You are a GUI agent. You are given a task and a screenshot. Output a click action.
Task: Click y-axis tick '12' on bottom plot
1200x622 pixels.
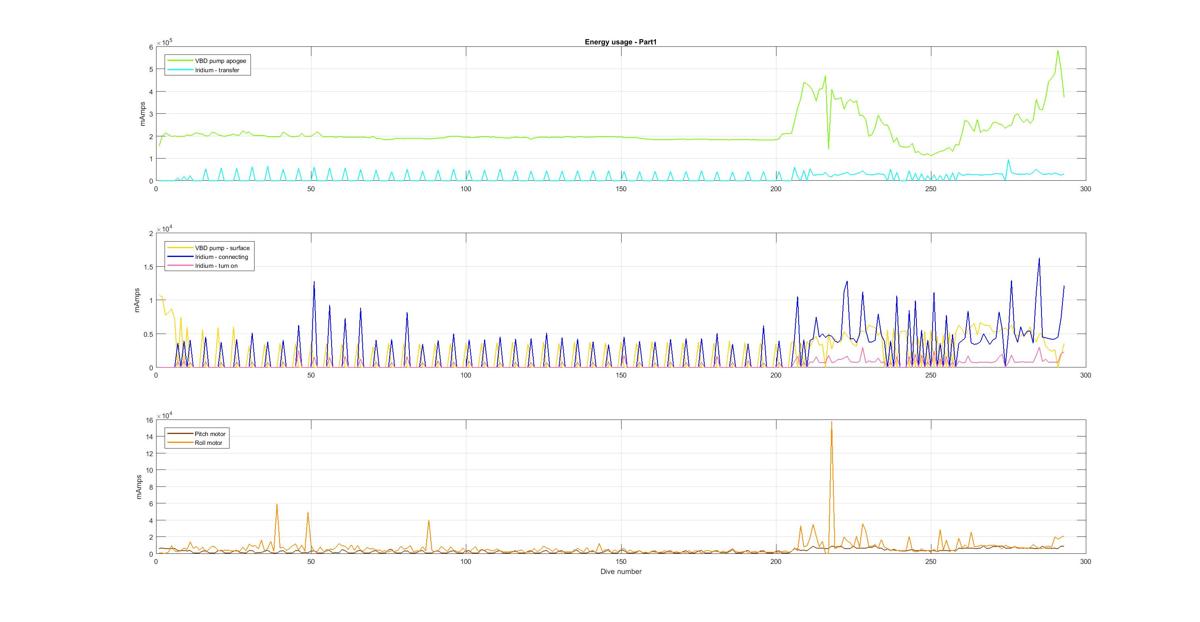tap(148, 454)
